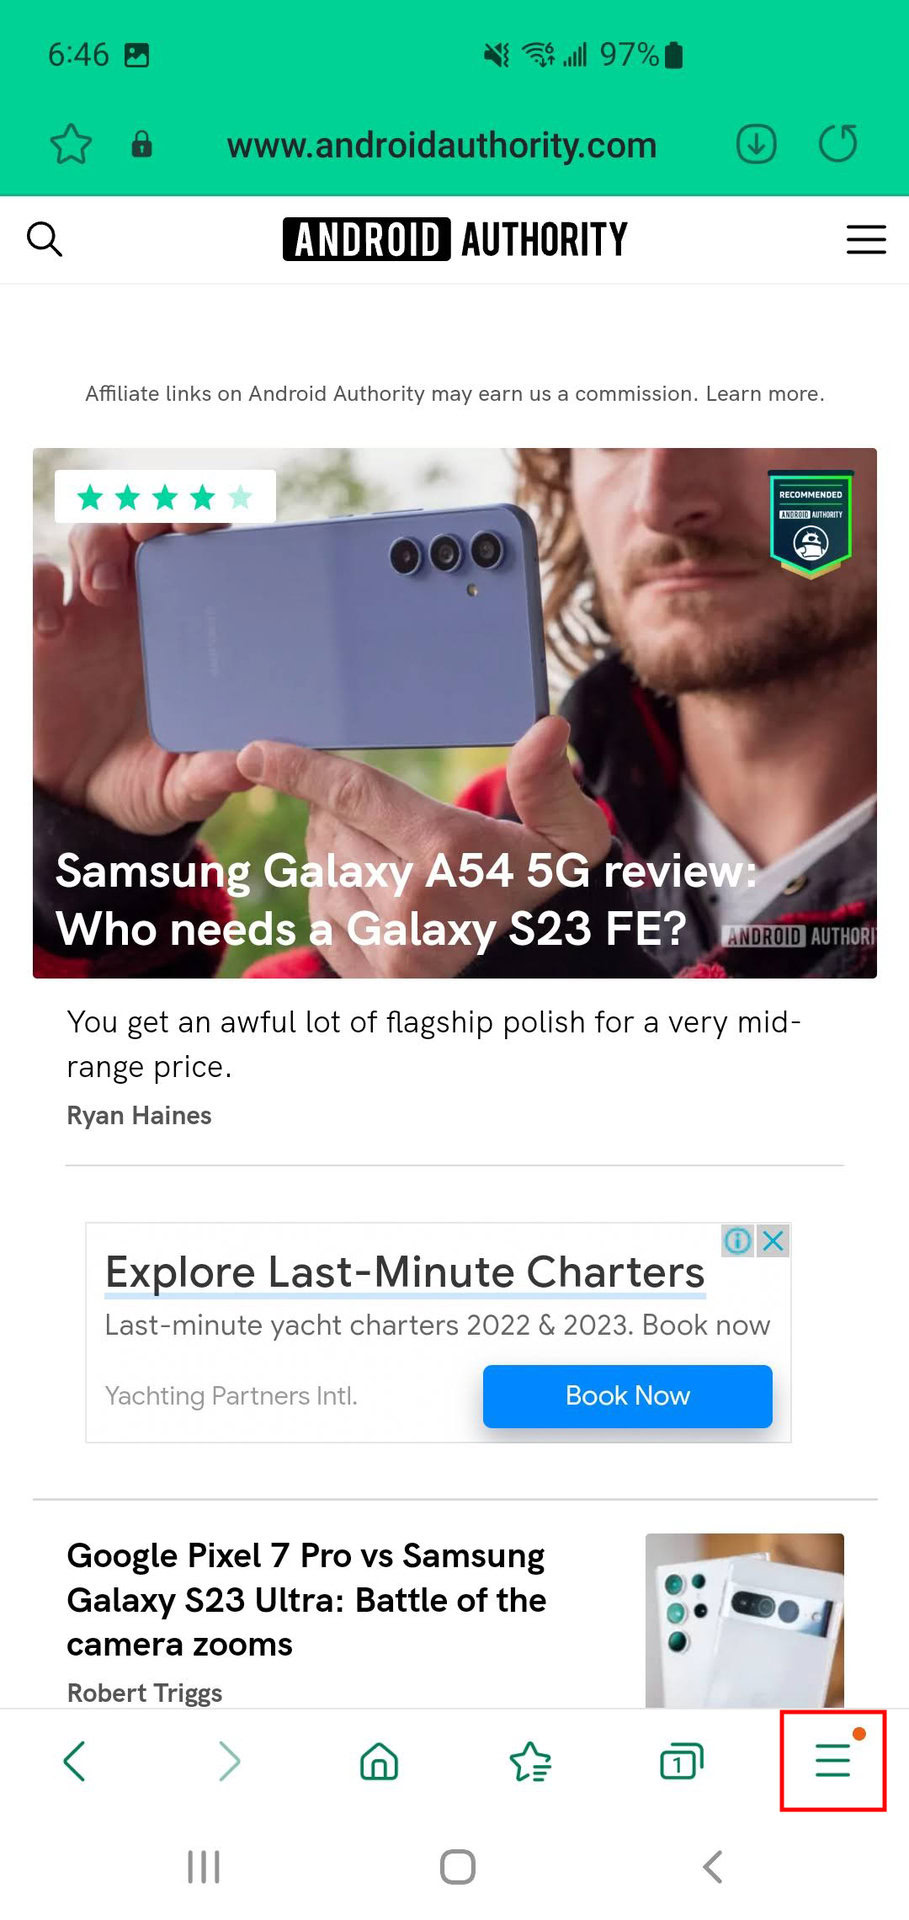Open ad info icon
Screen dimensions: 909x1920
tap(738, 1241)
